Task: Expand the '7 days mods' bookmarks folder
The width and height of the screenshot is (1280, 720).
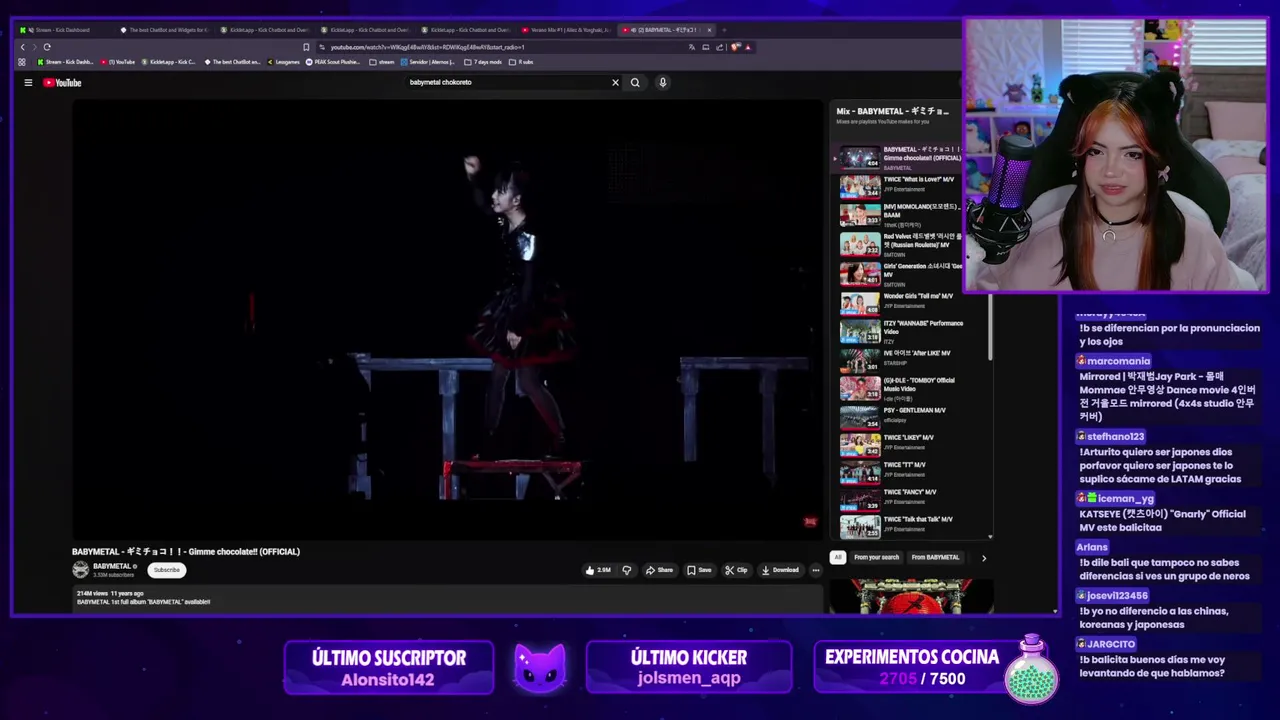Action: [x=483, y=62]
